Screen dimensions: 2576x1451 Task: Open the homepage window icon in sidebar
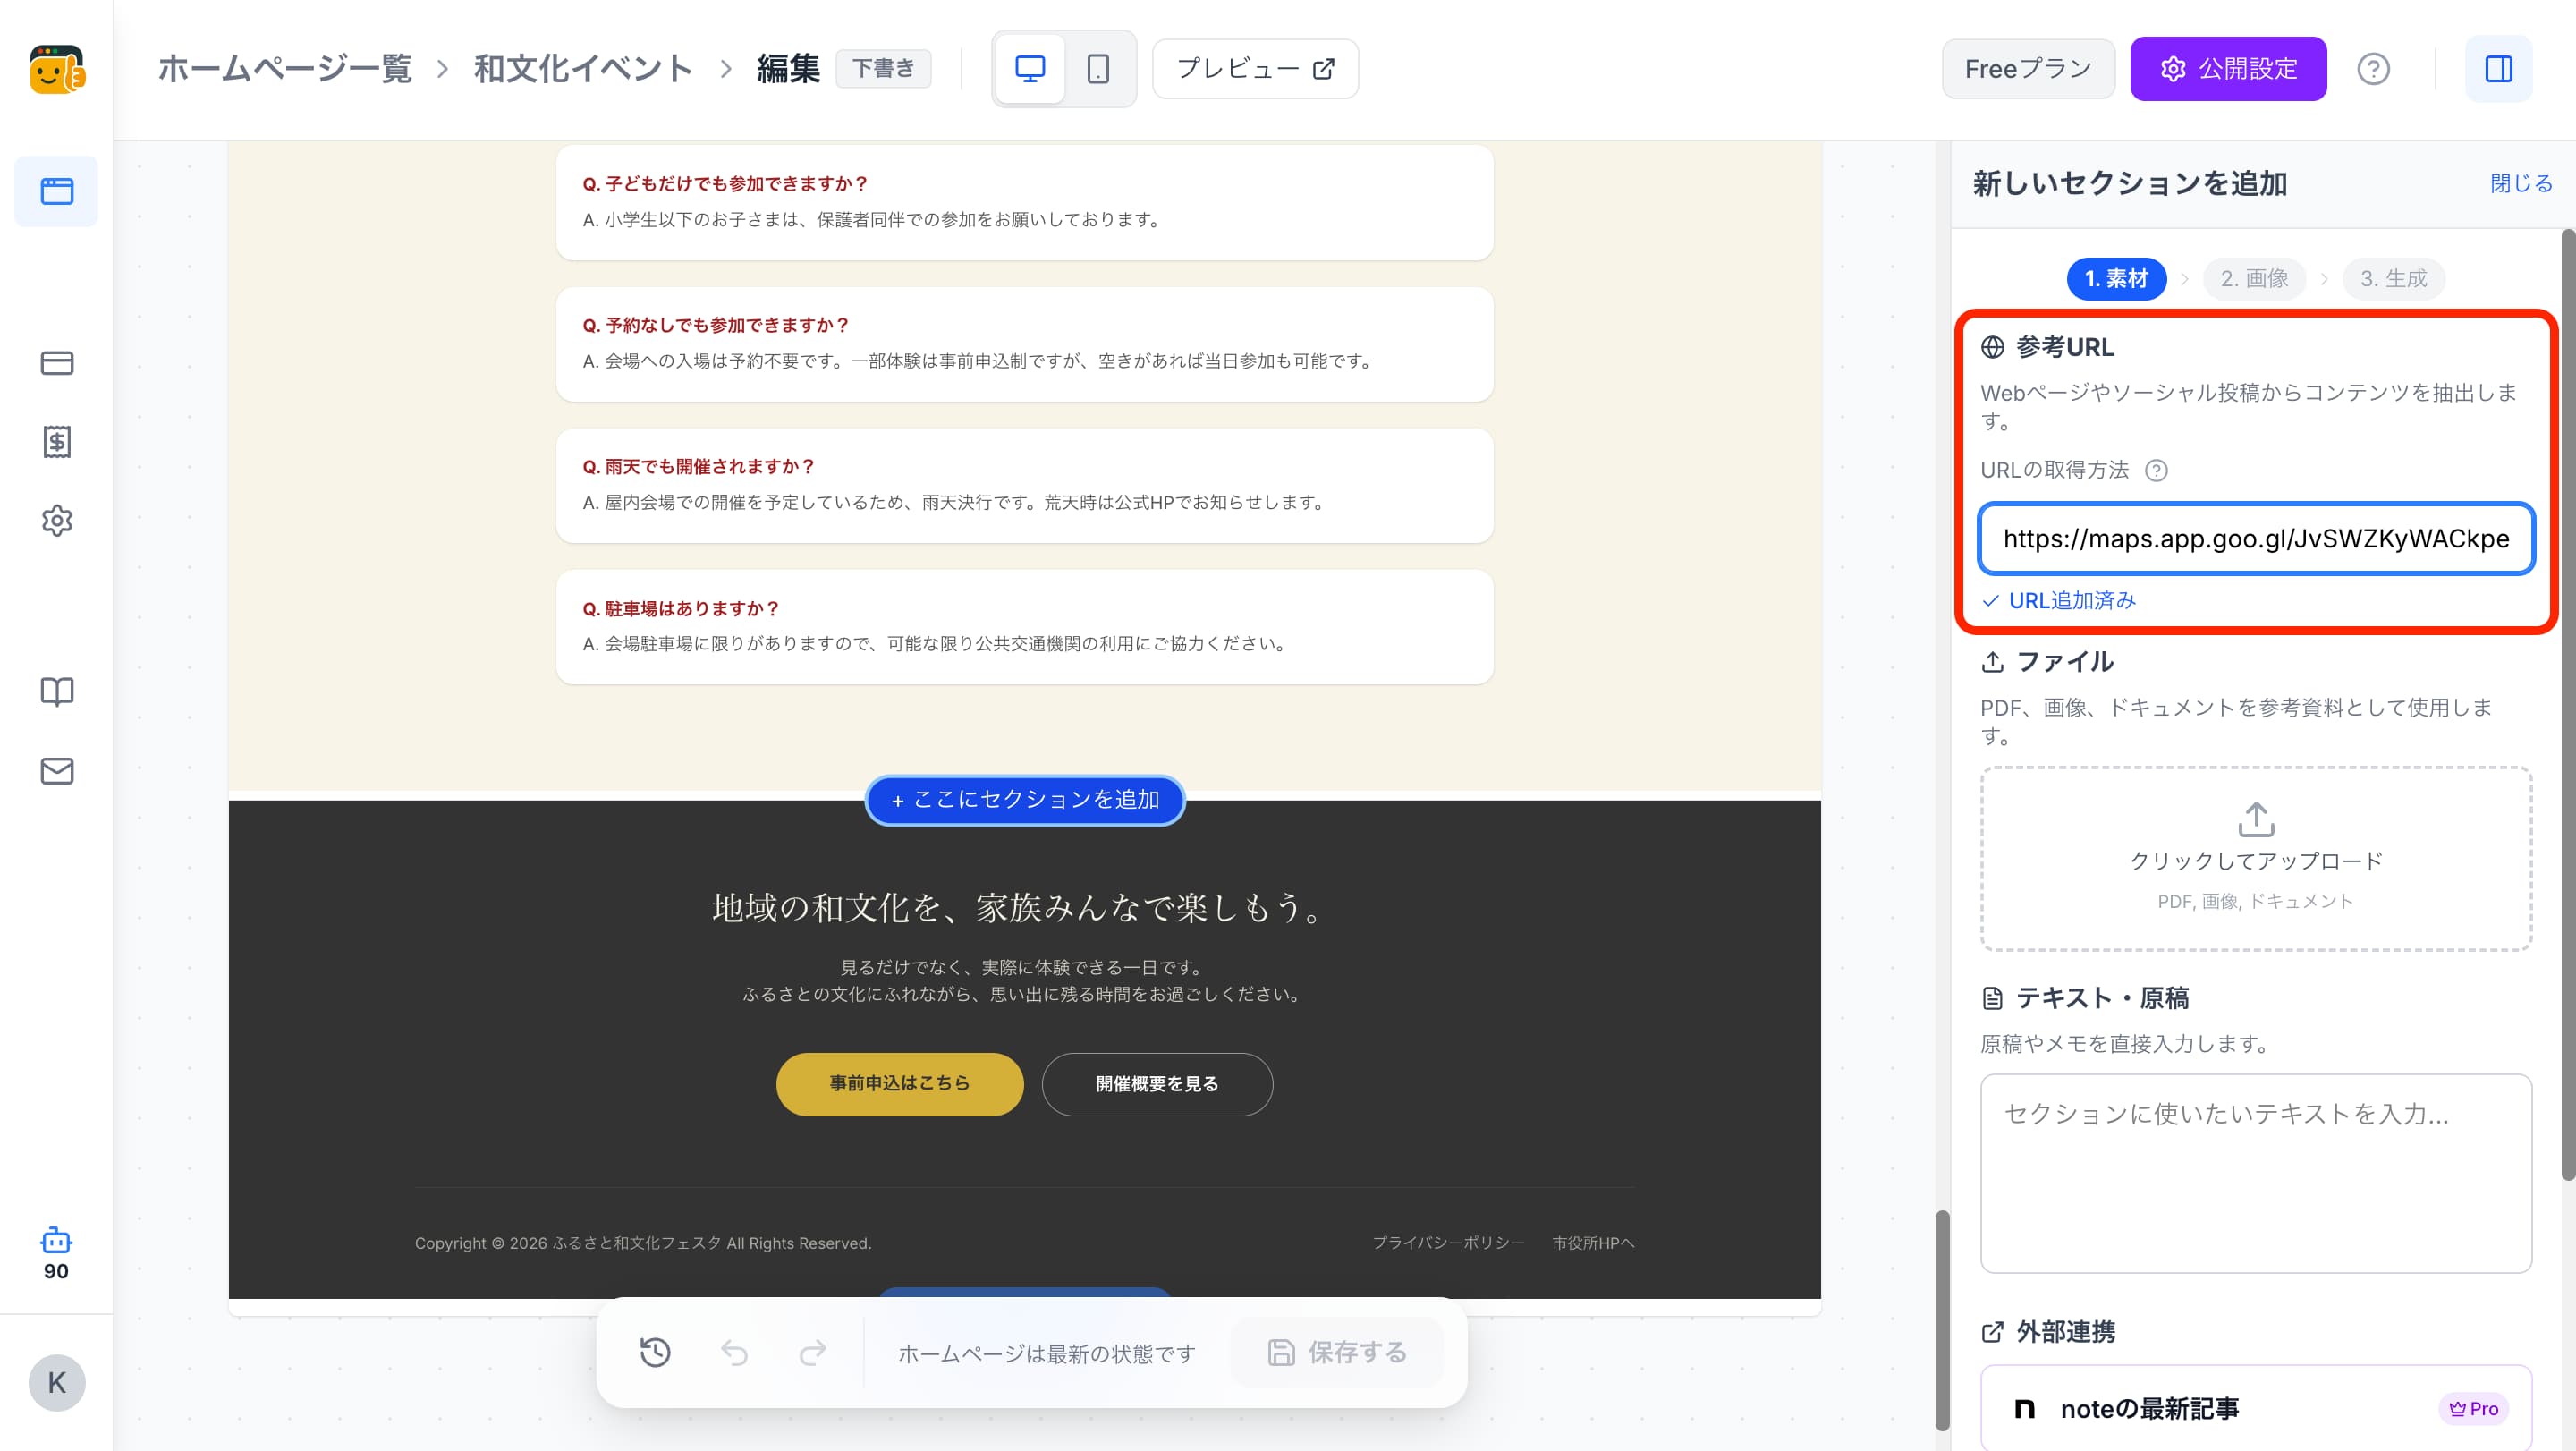click(57, 191)
